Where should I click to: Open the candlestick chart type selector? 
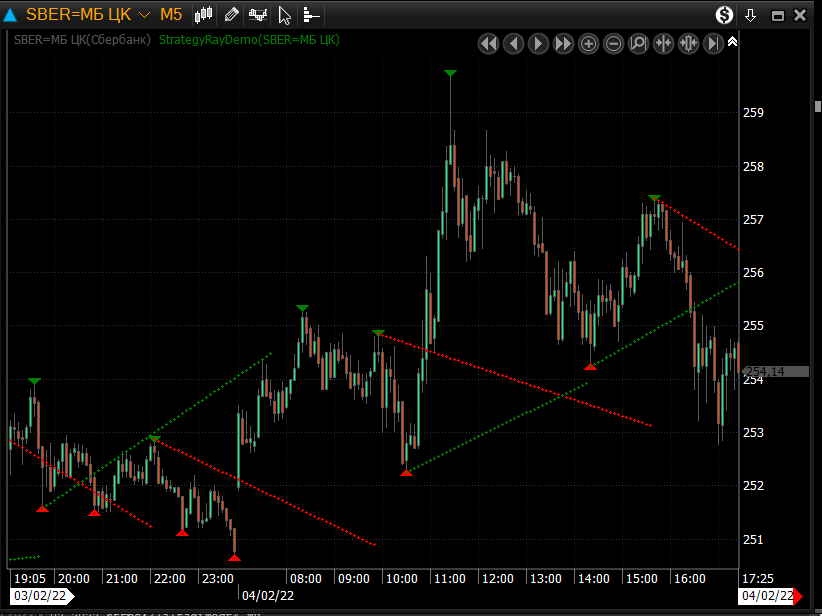[x=204, y=15]
